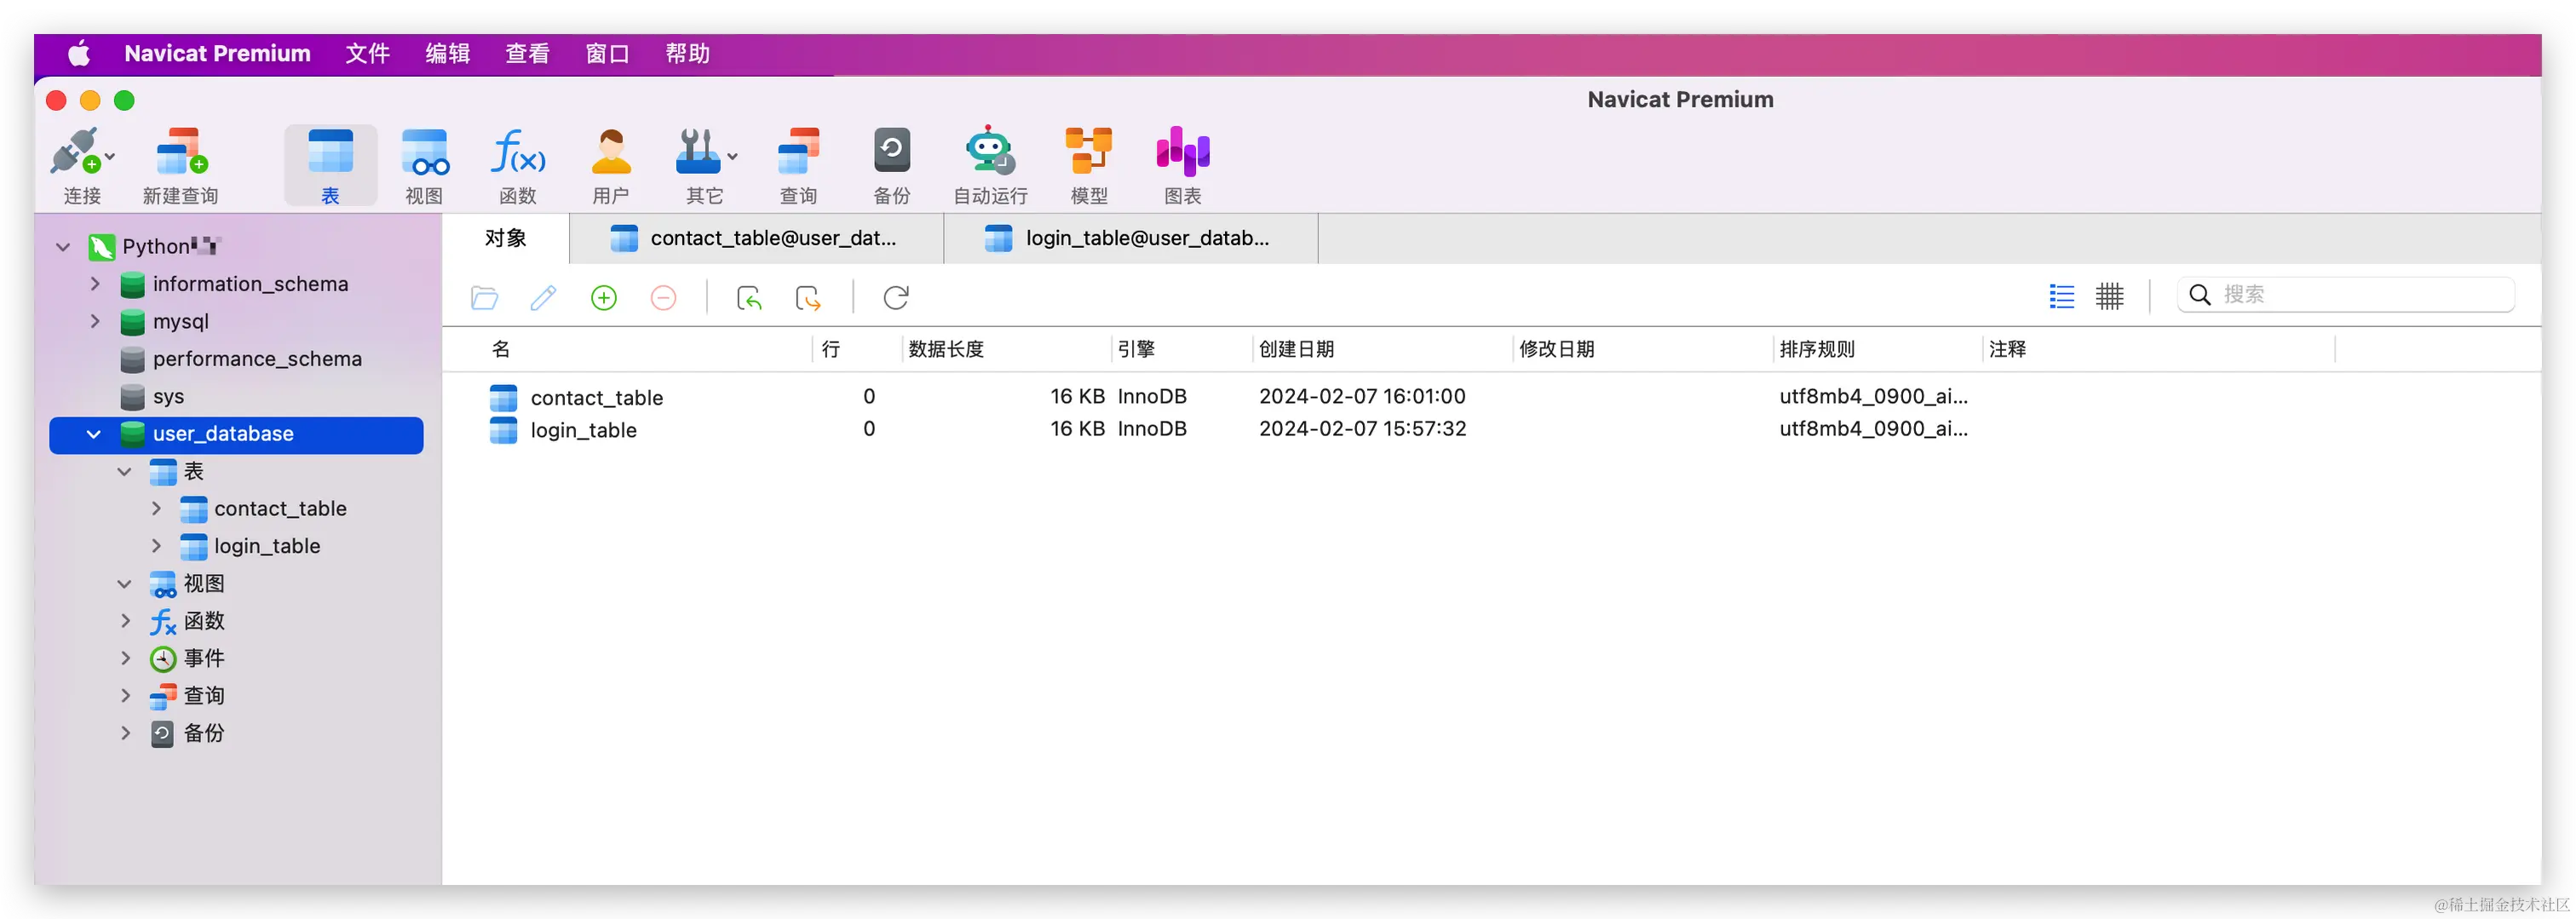Viewport: 2576px width, 919px height.
Task: Click the green new table plus icon
Action: click(x=604, y=298)
